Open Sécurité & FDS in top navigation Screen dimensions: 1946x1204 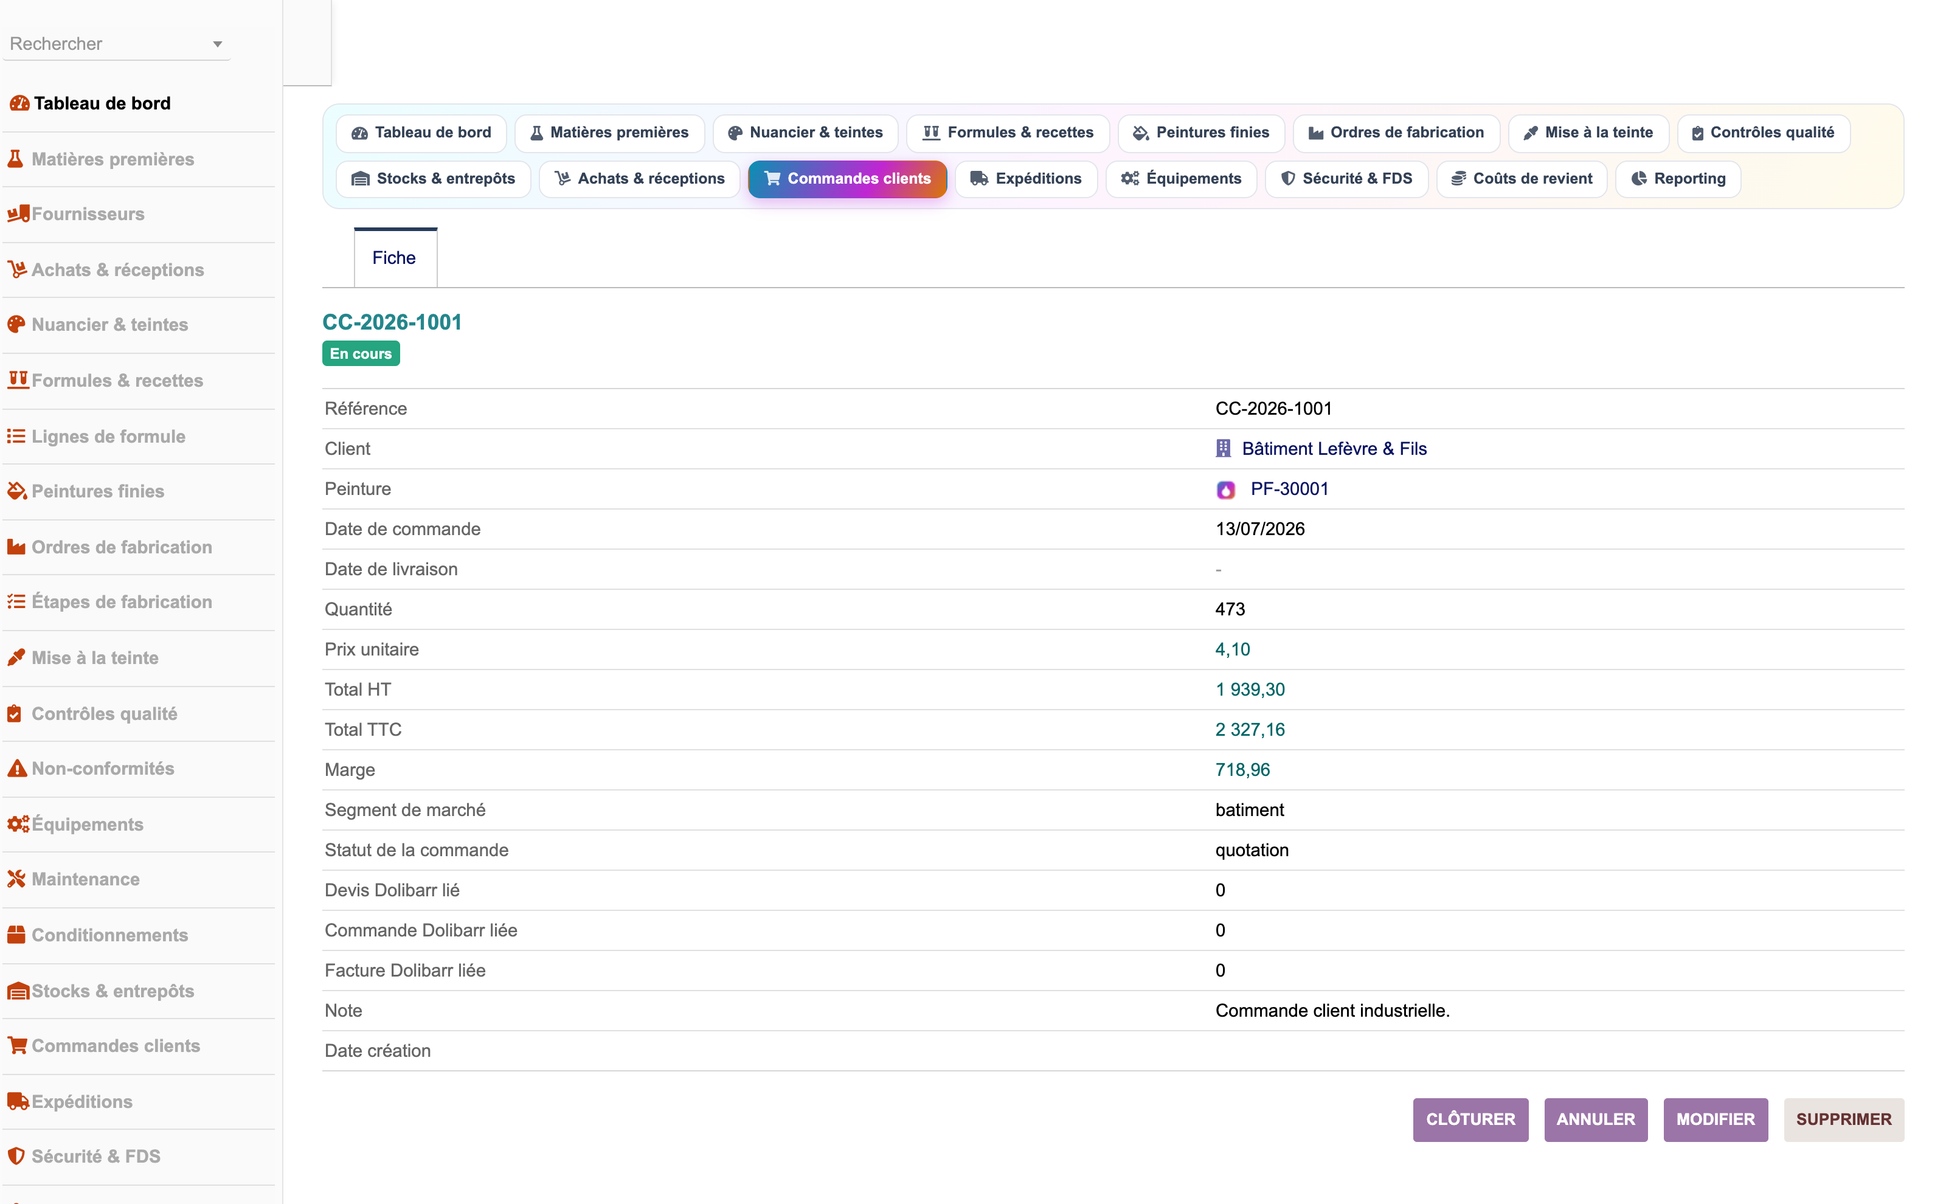pos(1346,179)
